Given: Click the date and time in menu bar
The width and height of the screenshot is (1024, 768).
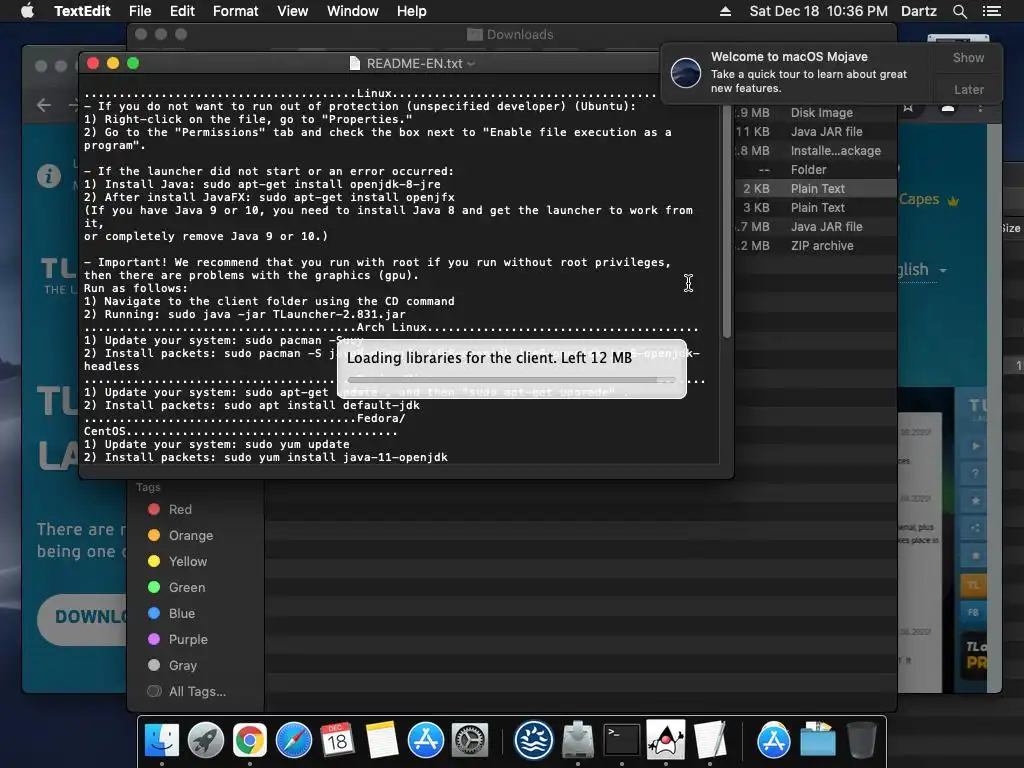Looking at the screenshot, I should [x=818, y=11].
